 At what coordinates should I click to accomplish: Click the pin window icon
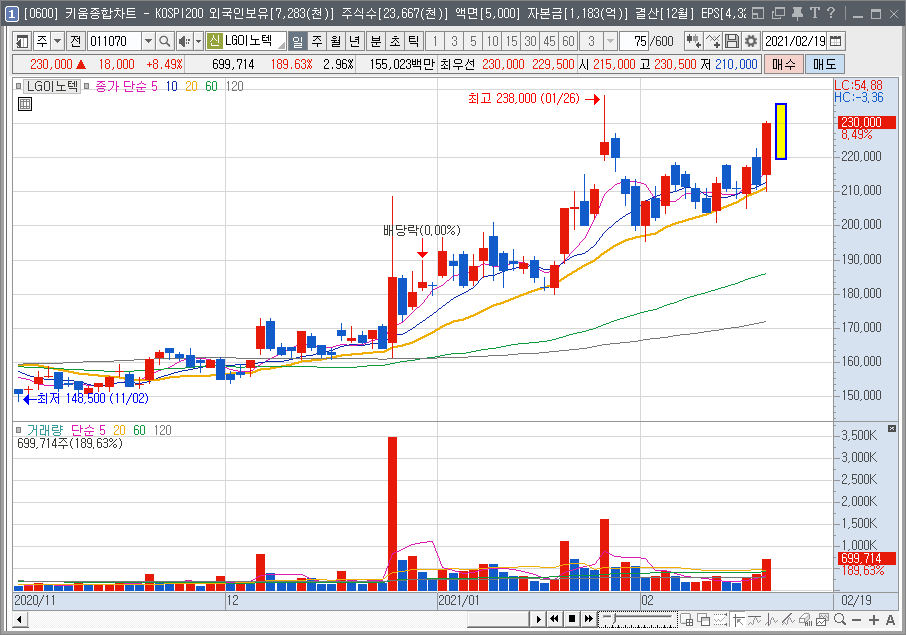pyautogui.click(x=797, y=13)
